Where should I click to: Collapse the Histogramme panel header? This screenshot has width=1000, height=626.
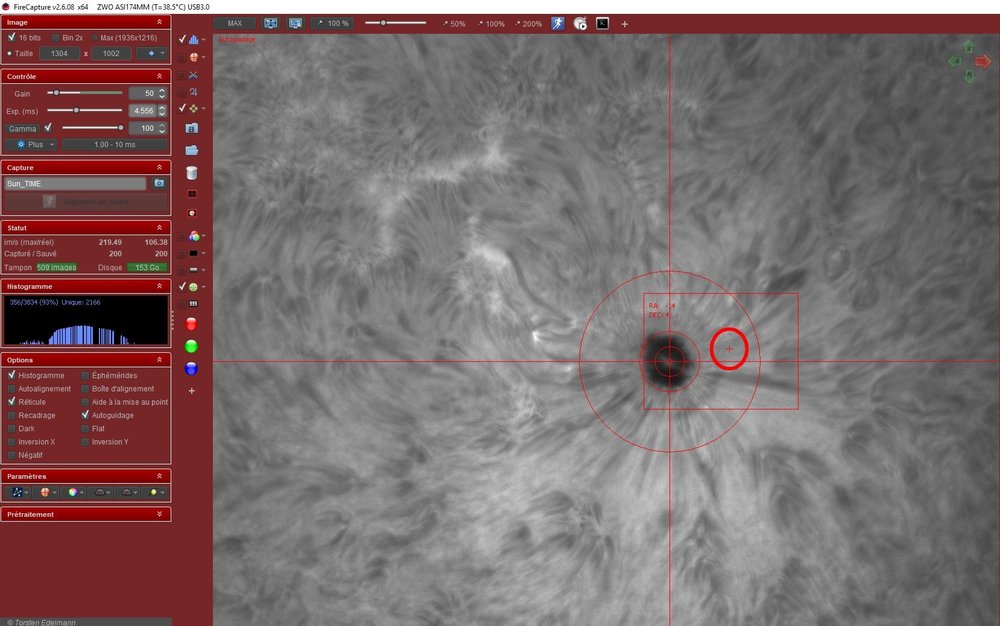click(86, 286)
